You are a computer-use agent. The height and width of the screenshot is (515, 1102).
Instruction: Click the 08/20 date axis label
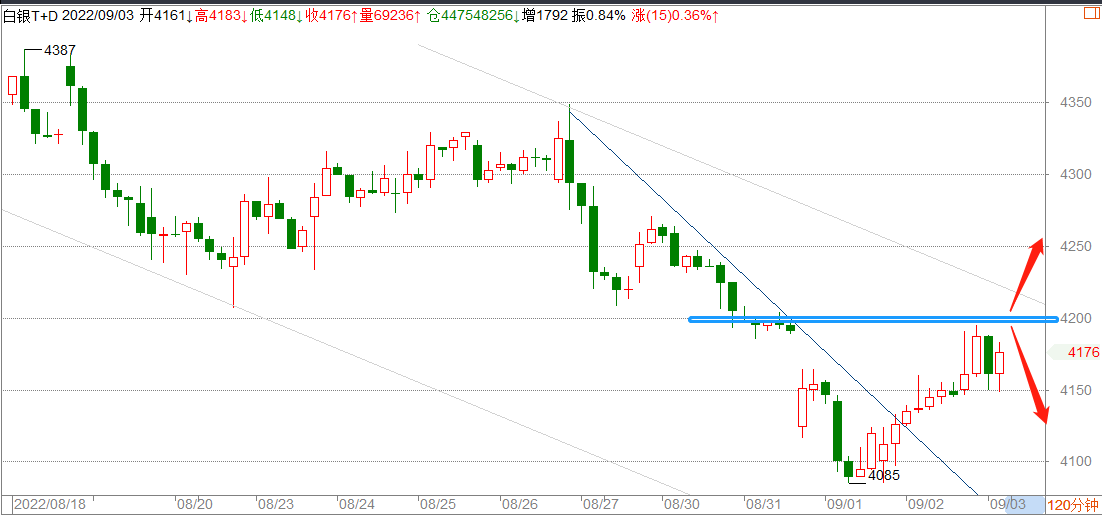(x=194, y=504)
